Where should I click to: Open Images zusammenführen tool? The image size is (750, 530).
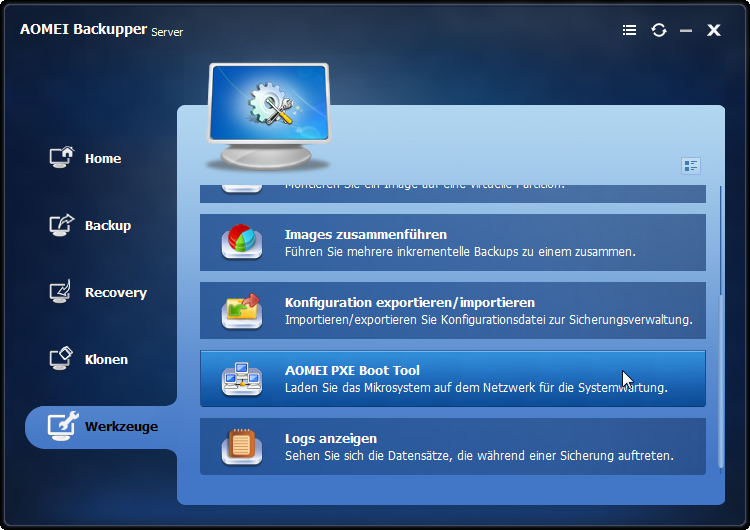452,243
